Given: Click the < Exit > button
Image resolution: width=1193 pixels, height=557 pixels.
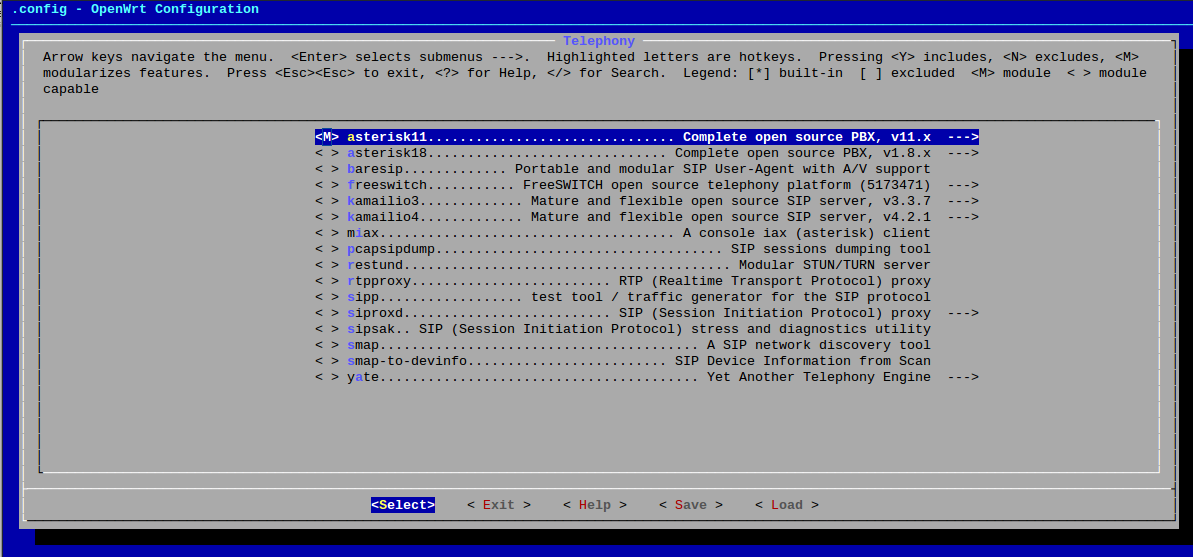Looking at the screenshot, I should pos(499,504).
